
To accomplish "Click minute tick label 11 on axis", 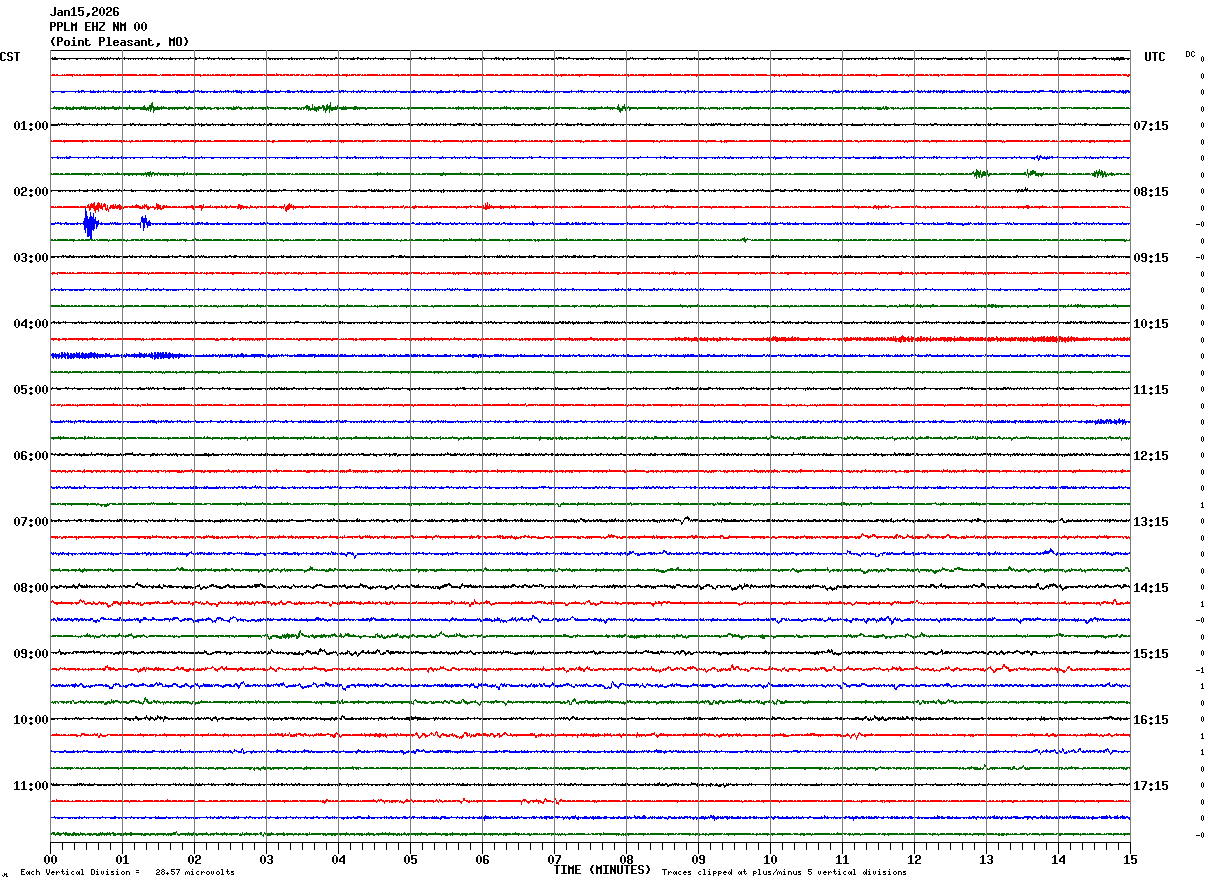I will pyautogui.click(x=842, y=859).
